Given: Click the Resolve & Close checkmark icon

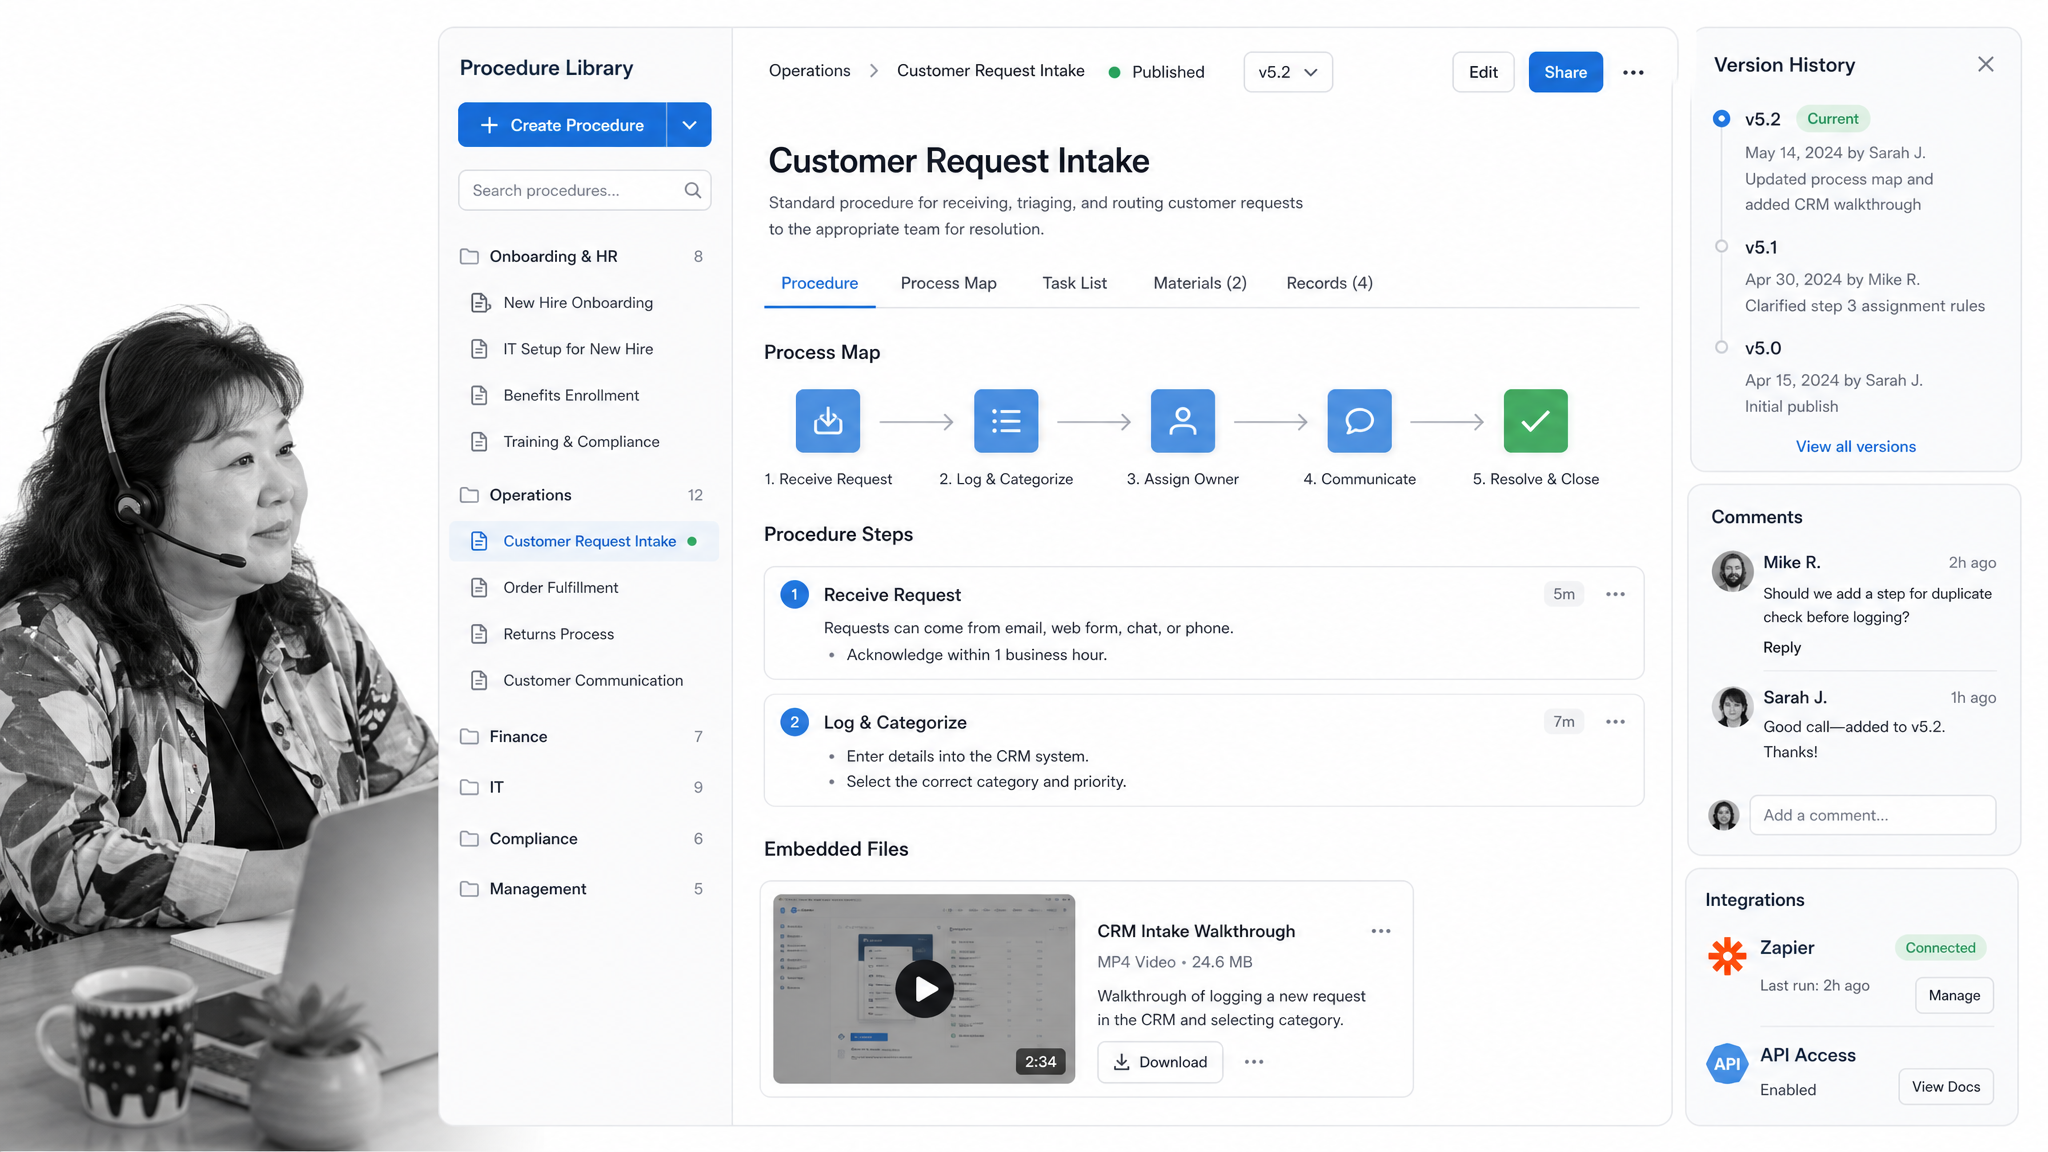Looking at the screenshot, I should coord(1535,421).
